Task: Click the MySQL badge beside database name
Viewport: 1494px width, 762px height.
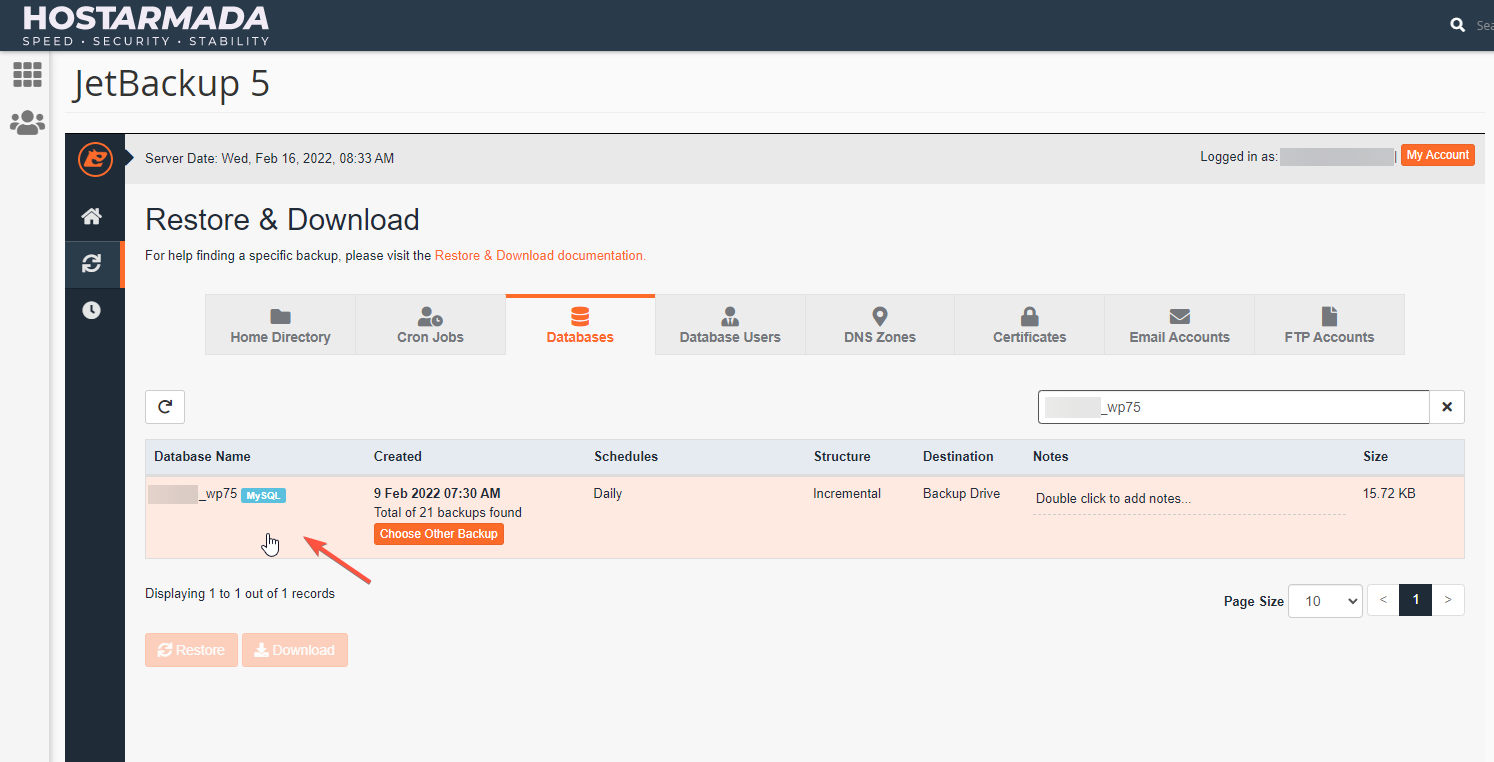Action: click(262, 494)
